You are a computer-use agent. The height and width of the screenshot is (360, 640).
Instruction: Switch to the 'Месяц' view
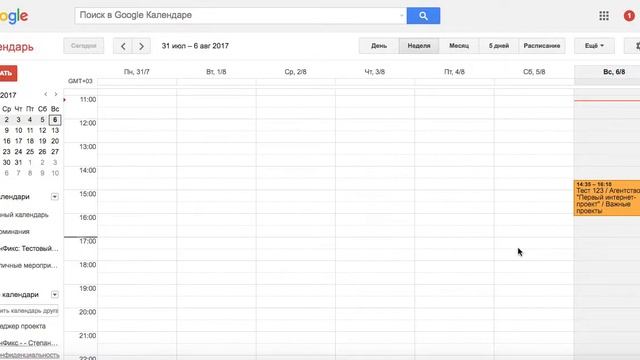coord(459,46)
